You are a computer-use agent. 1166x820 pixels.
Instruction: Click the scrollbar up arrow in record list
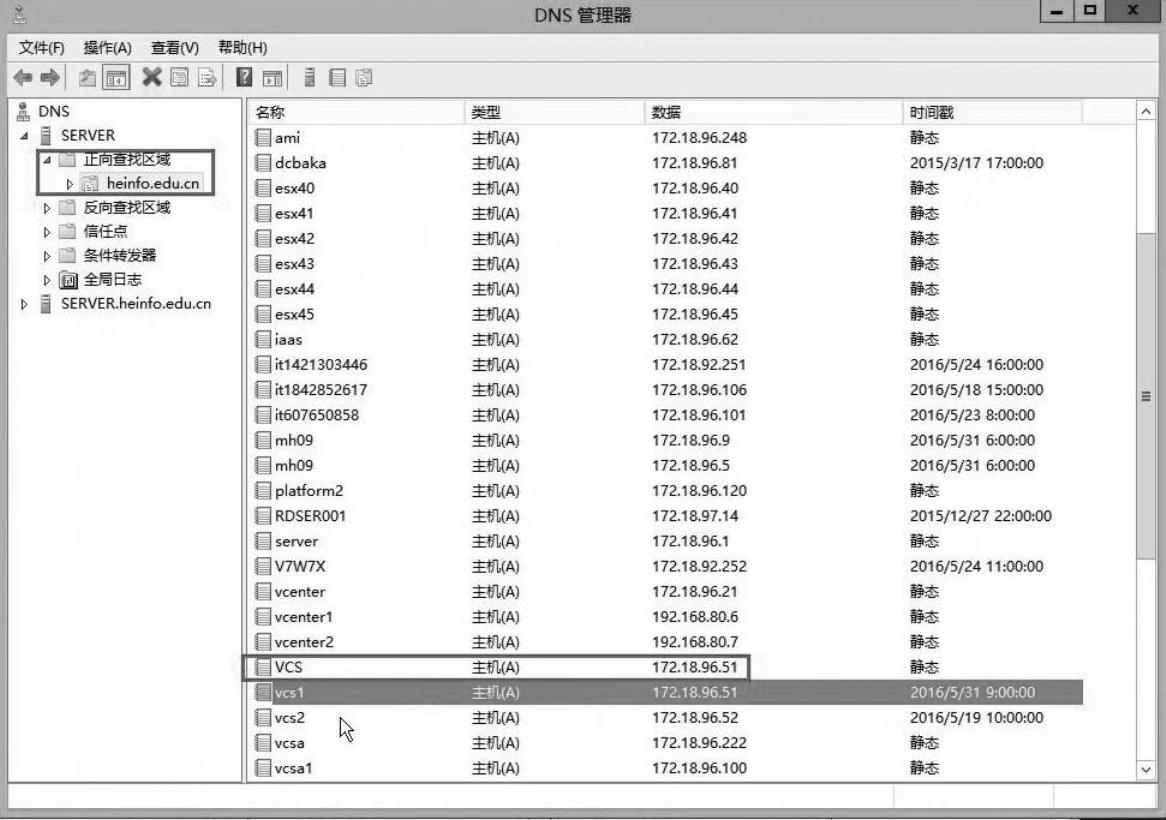point(1146,112)
